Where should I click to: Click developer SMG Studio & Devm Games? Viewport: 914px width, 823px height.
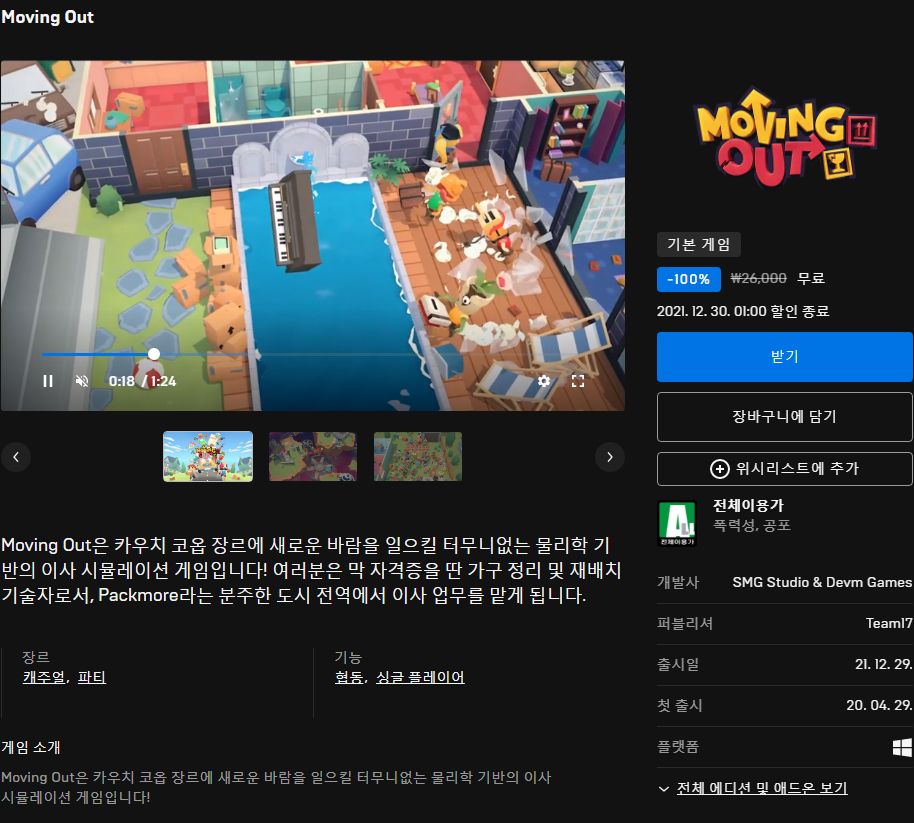(822, 582)
